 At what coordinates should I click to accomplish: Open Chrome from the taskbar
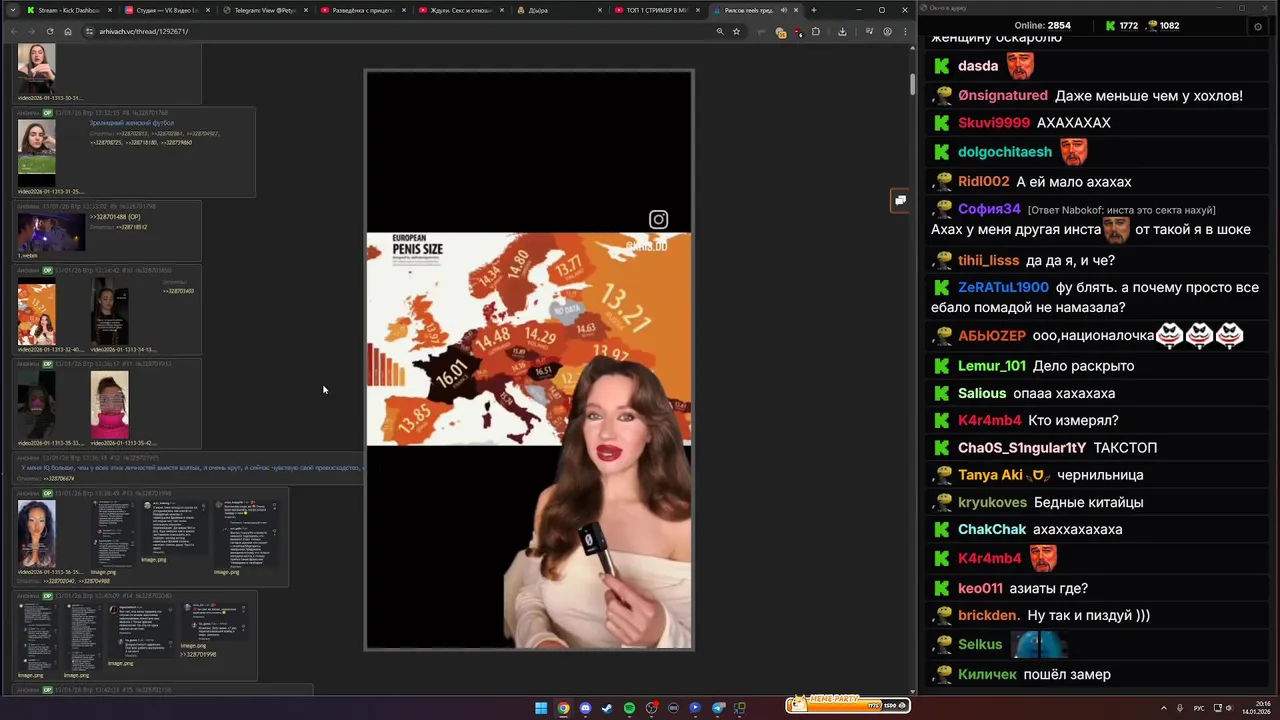[563, 708]
